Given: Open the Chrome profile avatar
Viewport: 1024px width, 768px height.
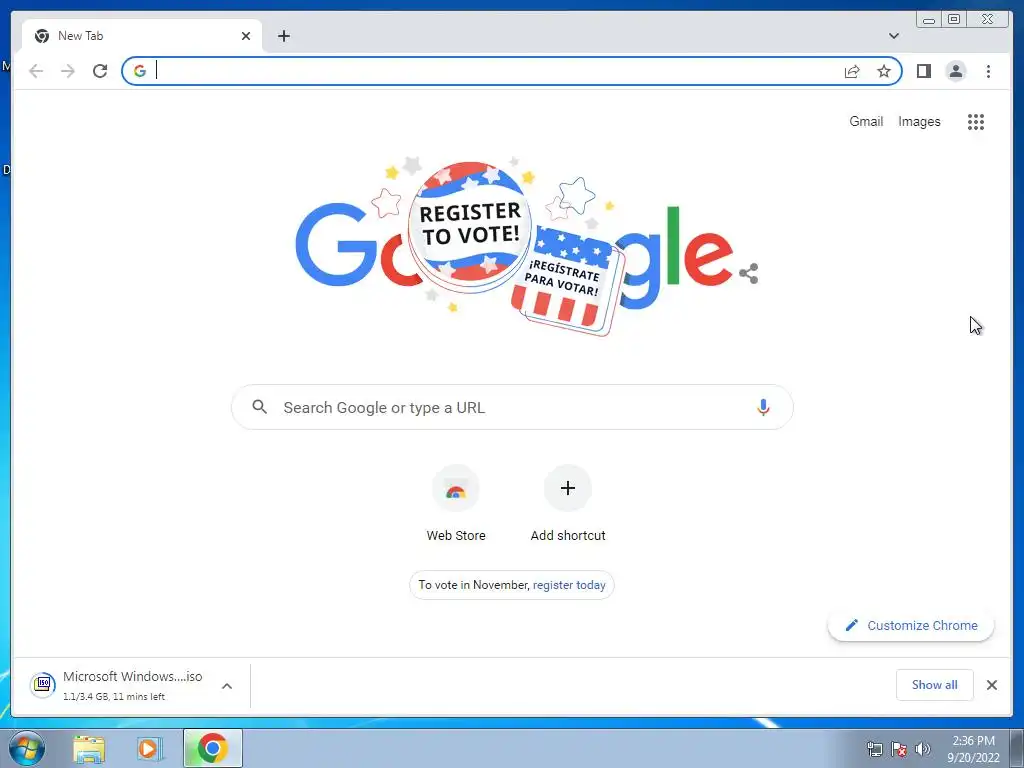Looking at the screenshot, I should (x=955, y=71).
